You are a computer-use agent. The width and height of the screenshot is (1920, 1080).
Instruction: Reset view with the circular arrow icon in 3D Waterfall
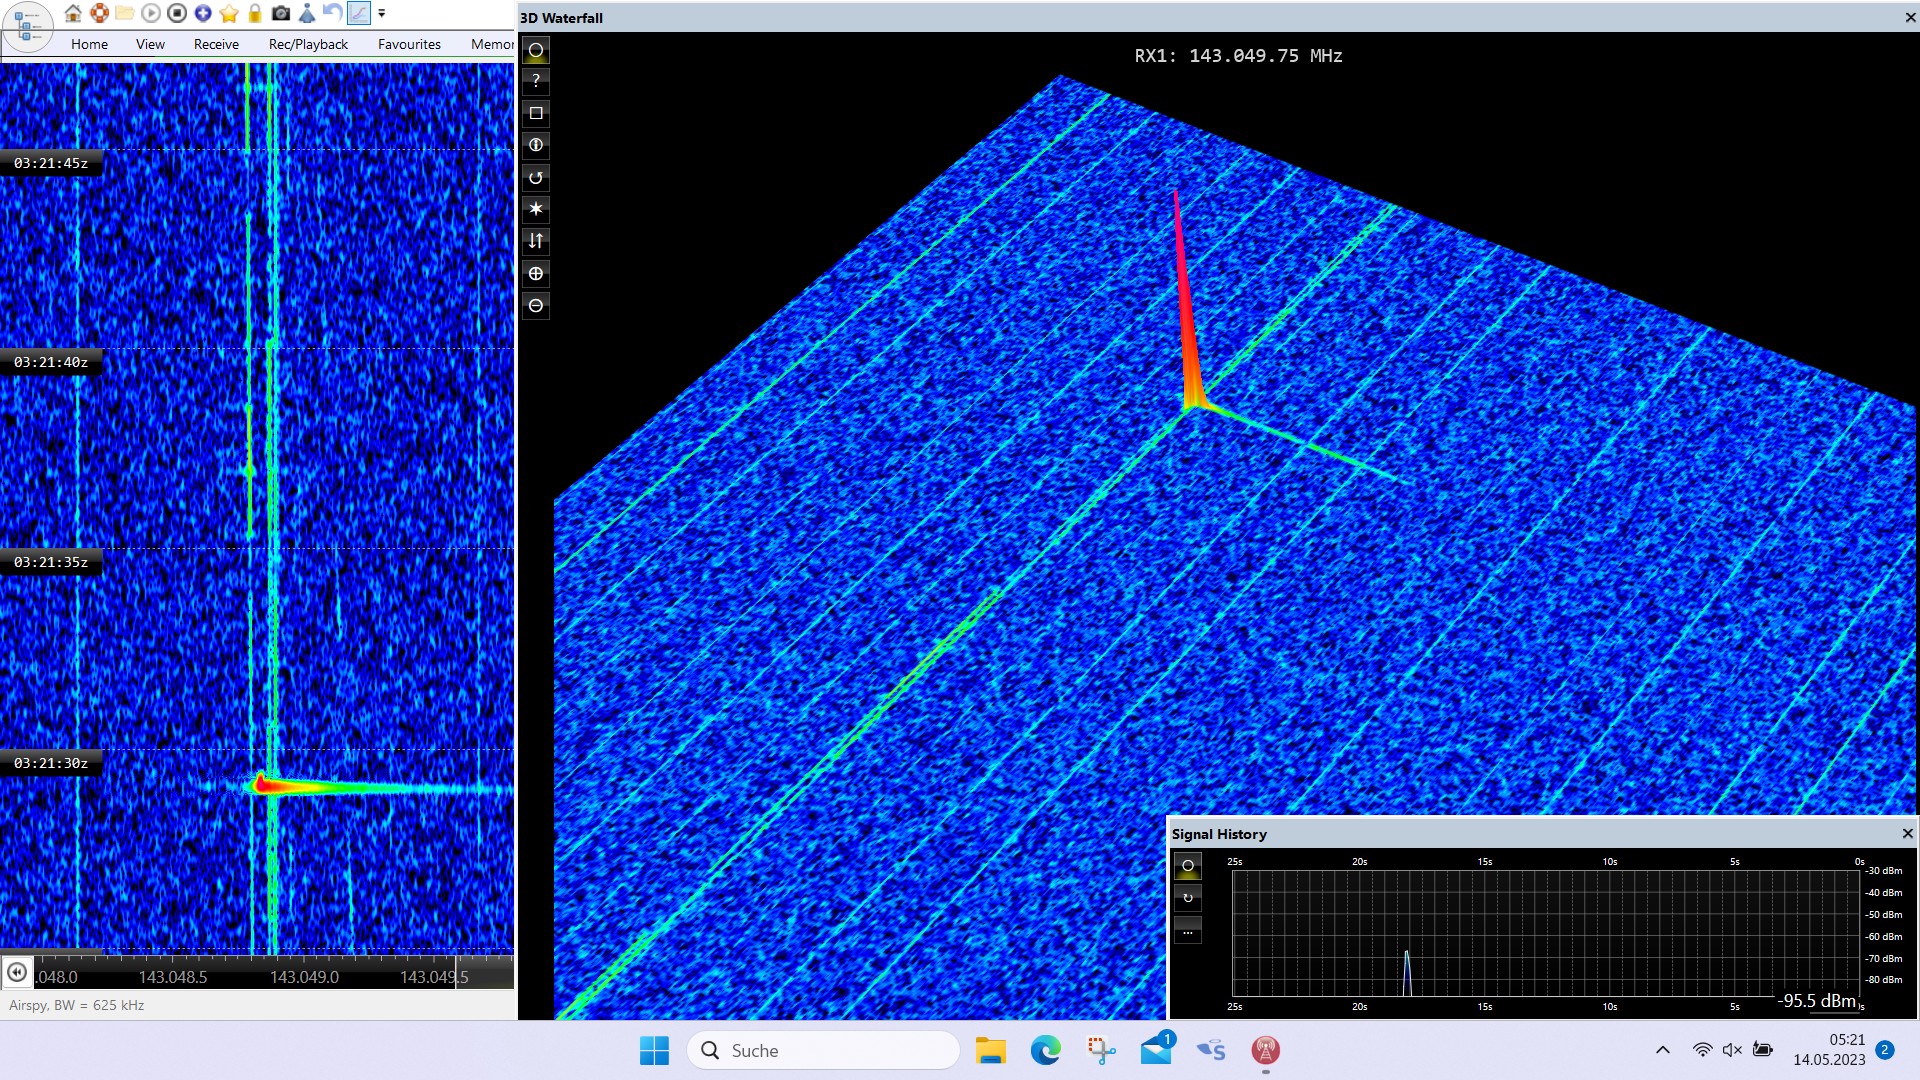536,177
